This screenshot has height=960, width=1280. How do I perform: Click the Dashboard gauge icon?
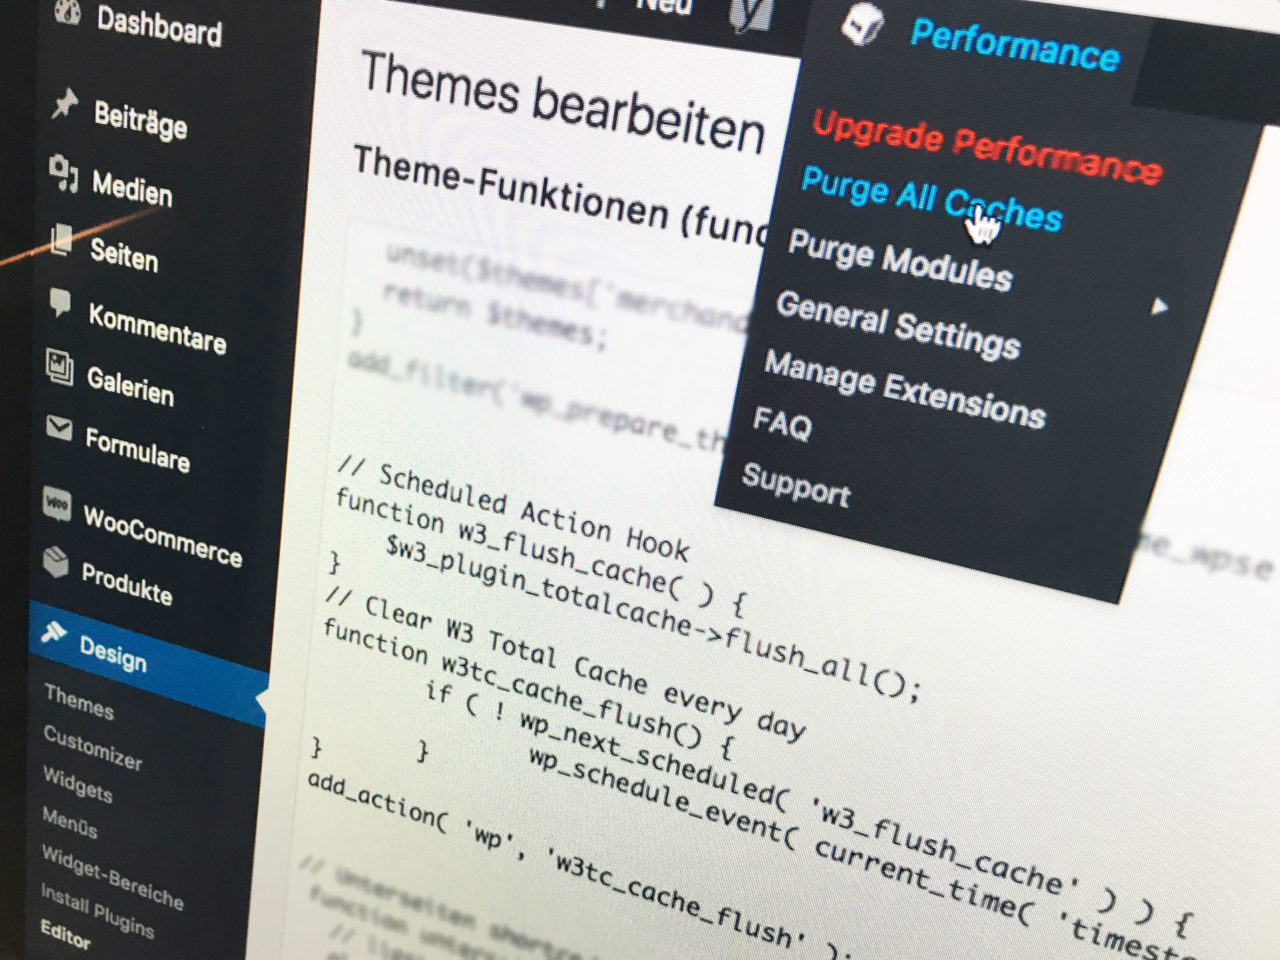click(x=67, y=10)
